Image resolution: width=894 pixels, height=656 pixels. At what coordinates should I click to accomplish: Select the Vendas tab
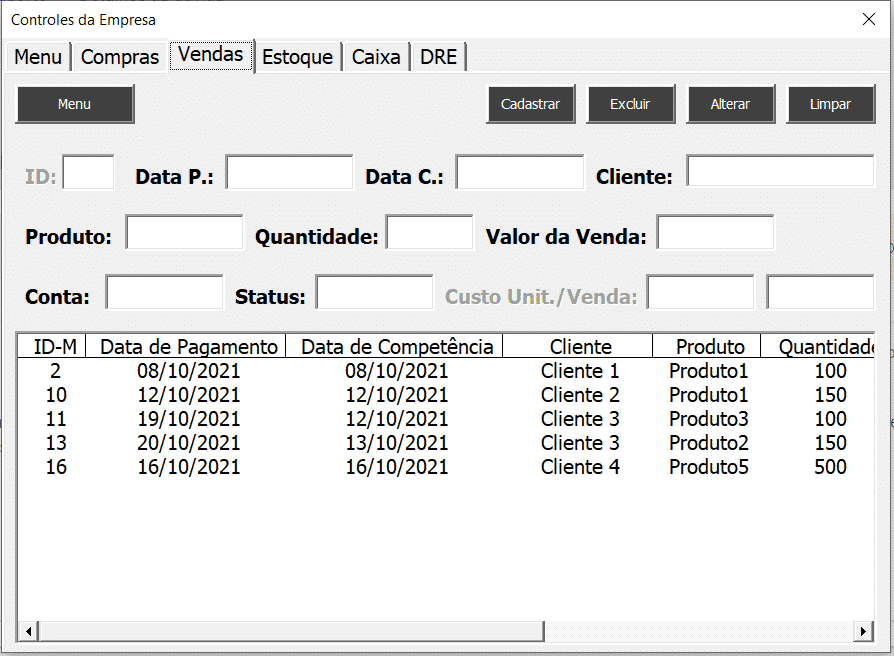211,55
